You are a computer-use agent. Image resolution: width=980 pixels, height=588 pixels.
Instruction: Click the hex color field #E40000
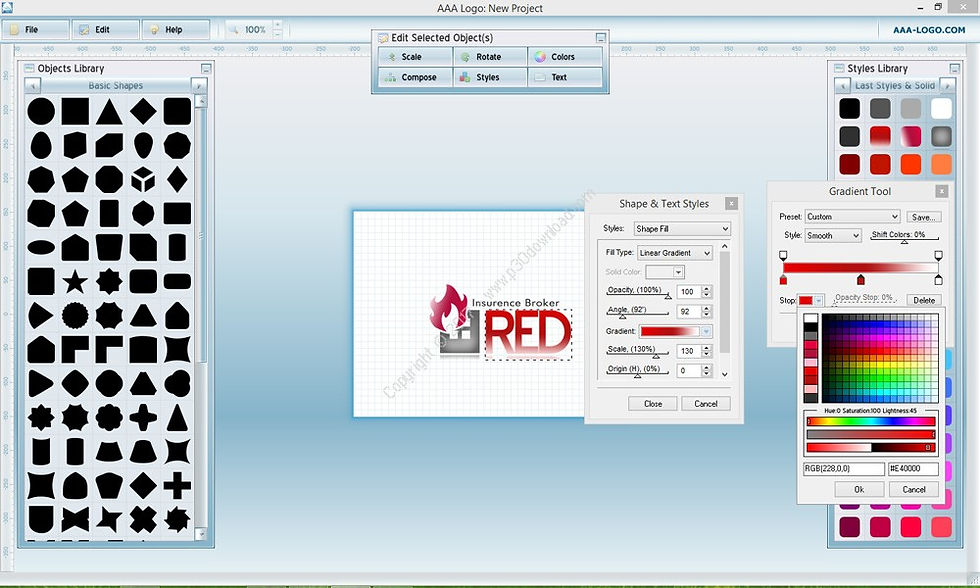tap(912, 468)
